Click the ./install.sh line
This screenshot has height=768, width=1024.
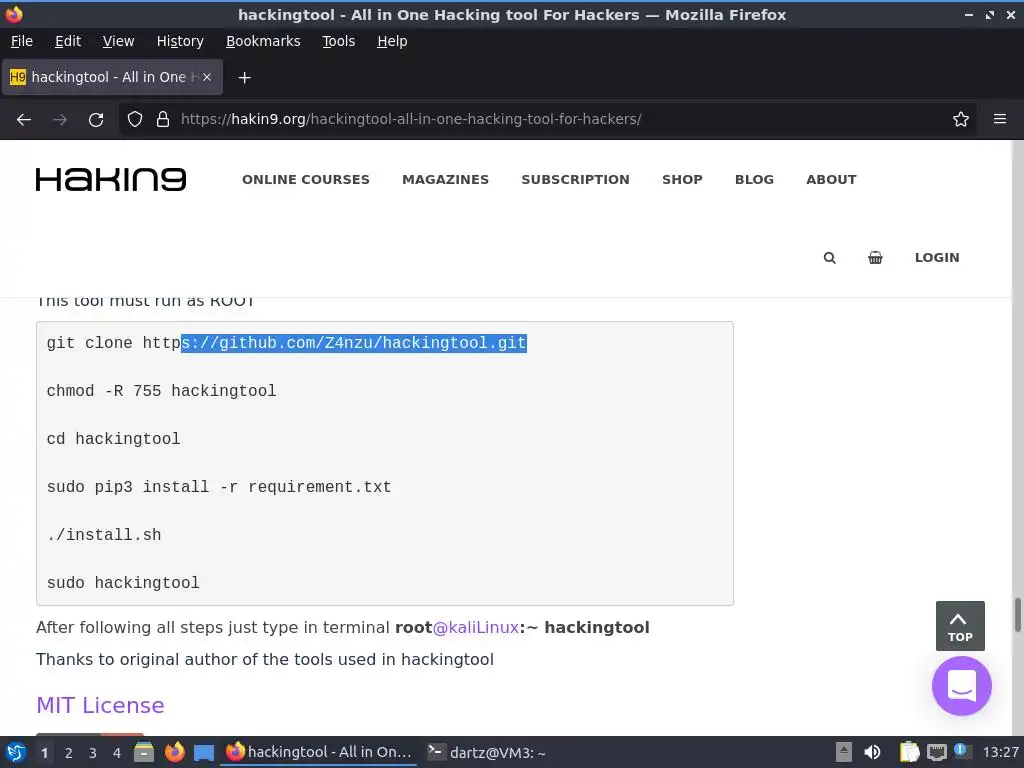tap(104, 535)
